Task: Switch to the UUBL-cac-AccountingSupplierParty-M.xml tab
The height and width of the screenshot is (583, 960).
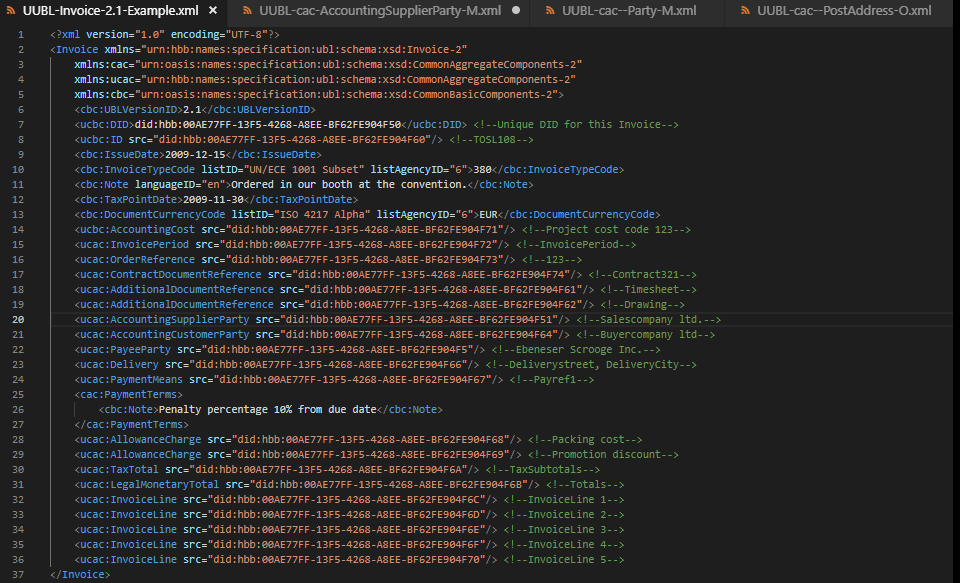Action: [380, 10]
